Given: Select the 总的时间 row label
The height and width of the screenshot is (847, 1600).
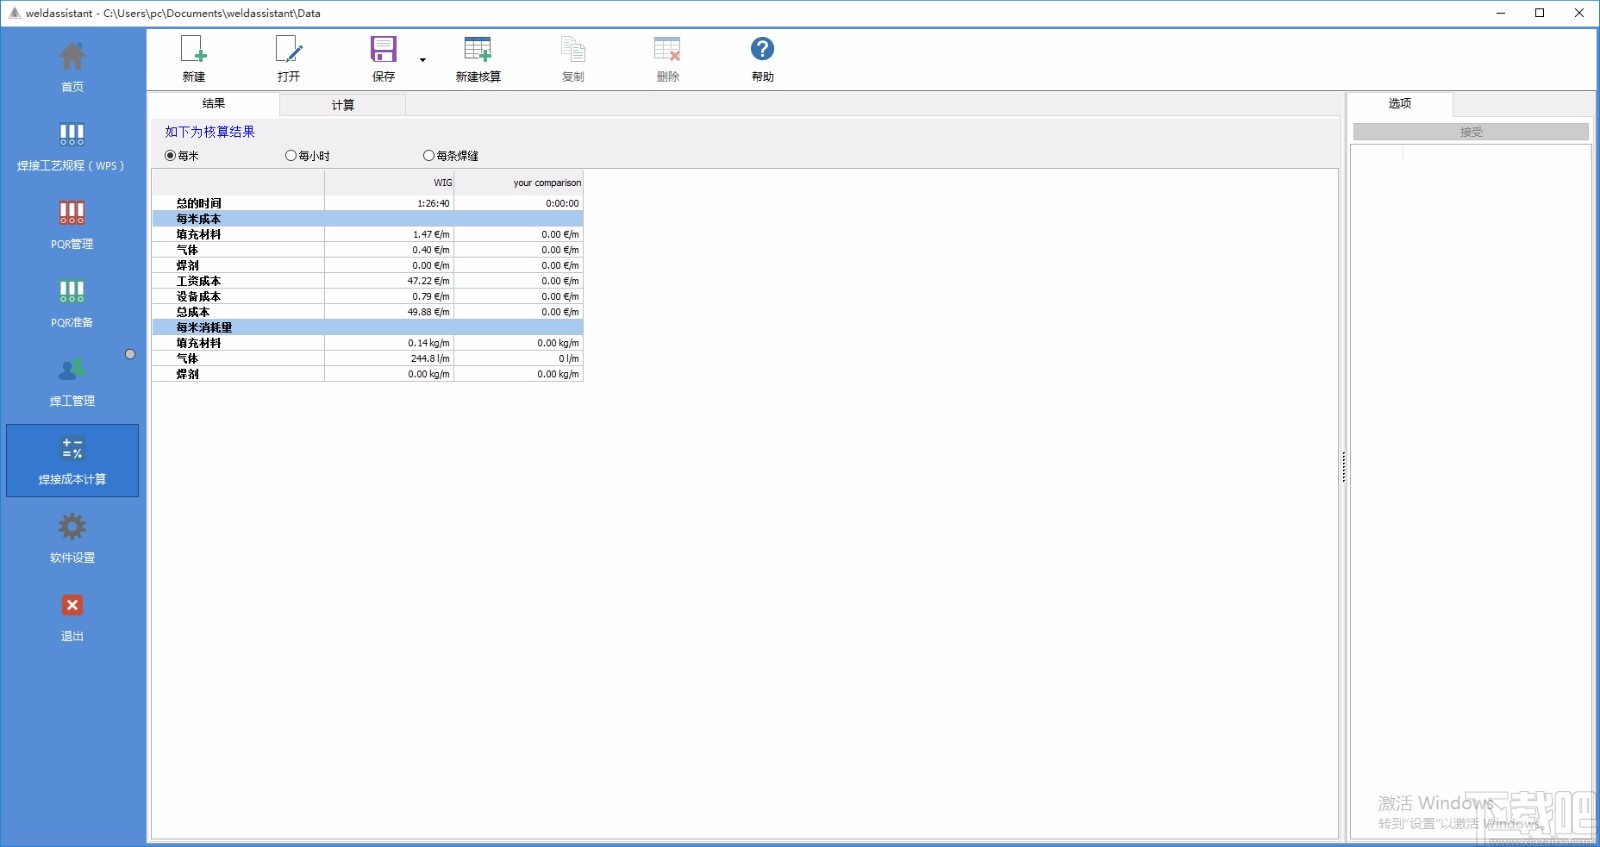Looking at the screenshot, I should tap(199, 203).
